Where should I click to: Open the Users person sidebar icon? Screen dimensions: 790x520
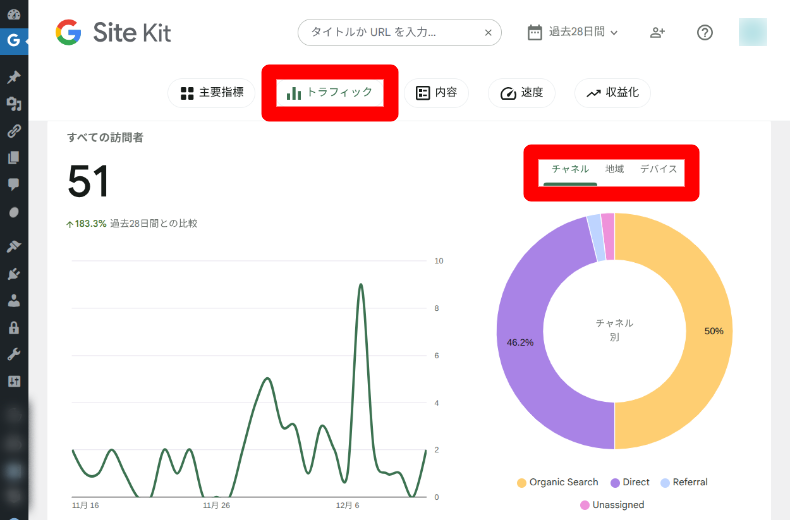[x=14, y=301]
